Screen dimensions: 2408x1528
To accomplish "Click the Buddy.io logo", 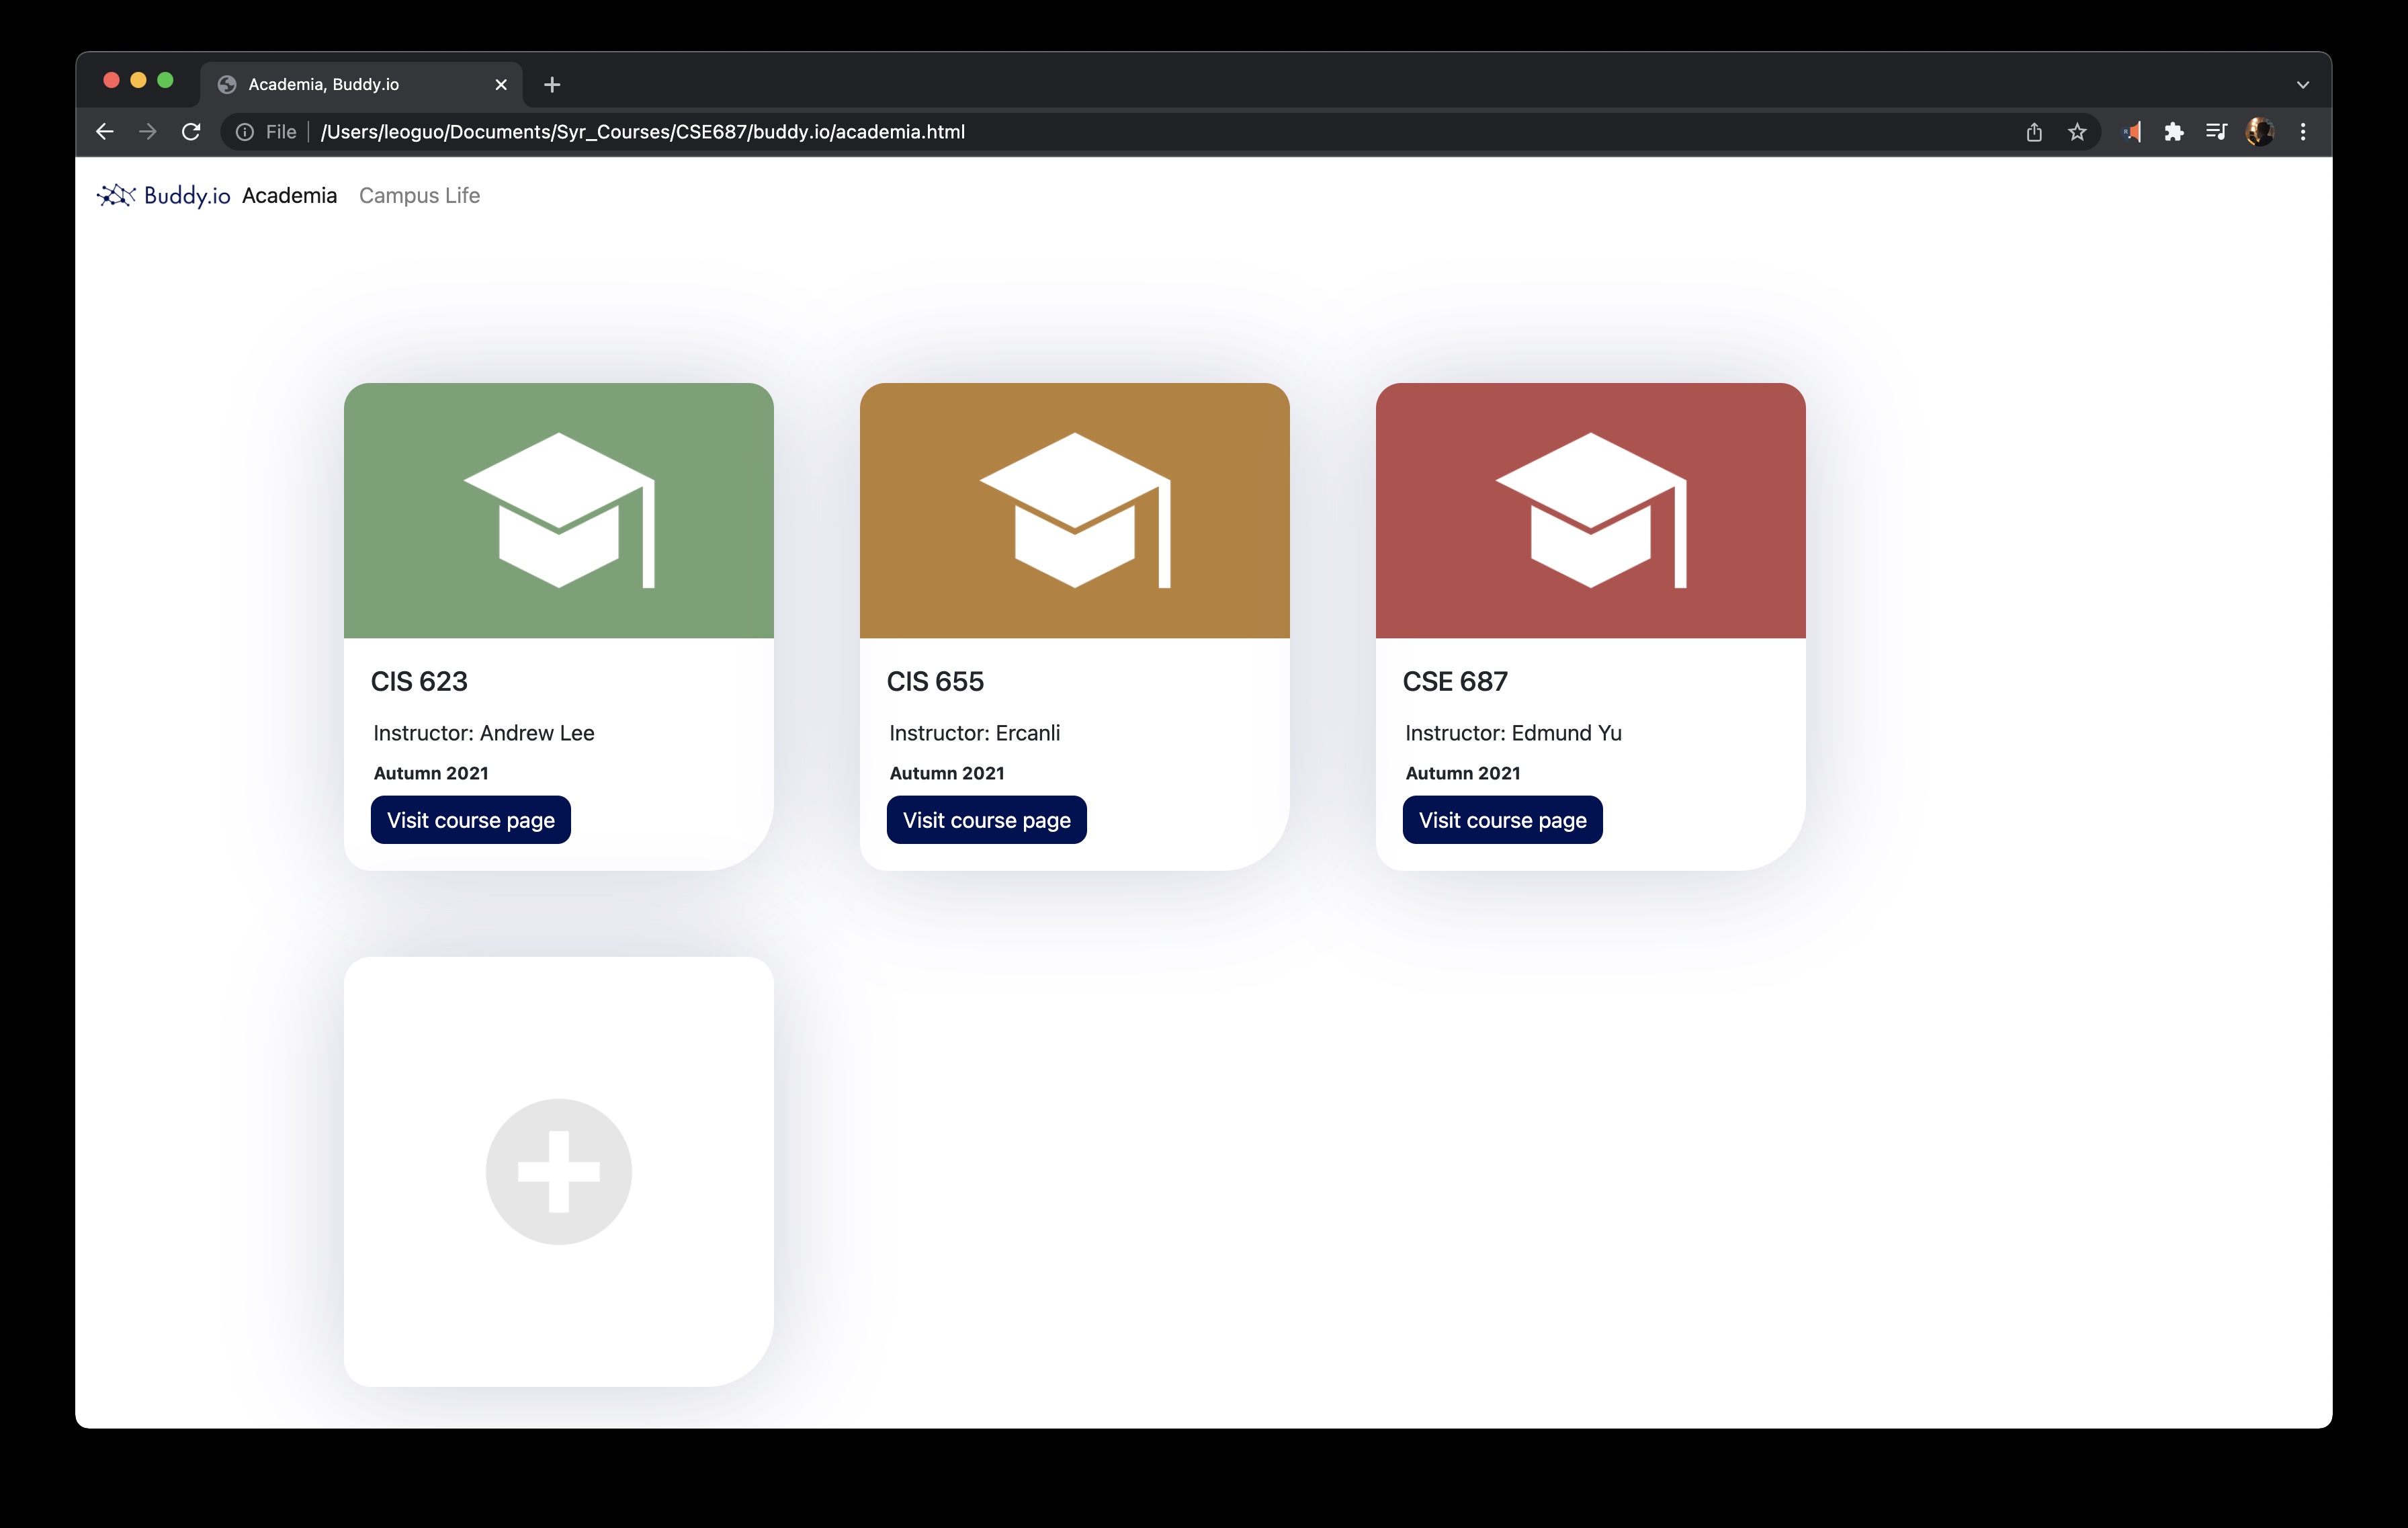I will coord(164,195).
